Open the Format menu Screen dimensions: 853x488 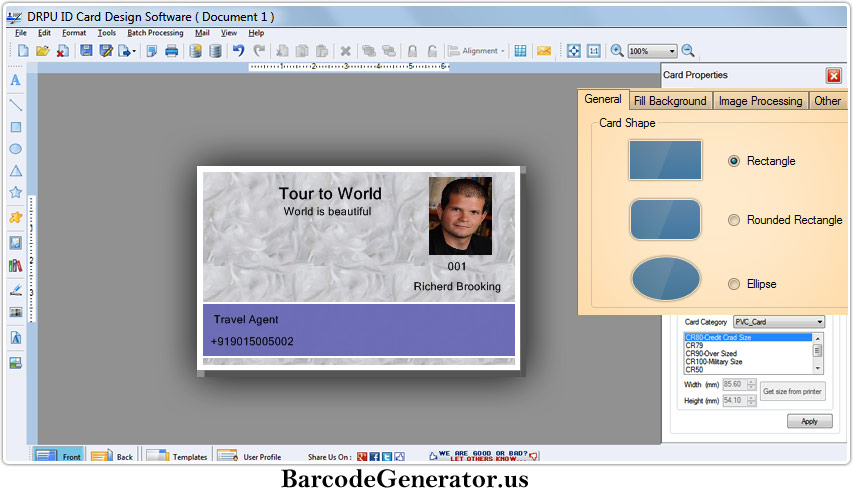74,33
